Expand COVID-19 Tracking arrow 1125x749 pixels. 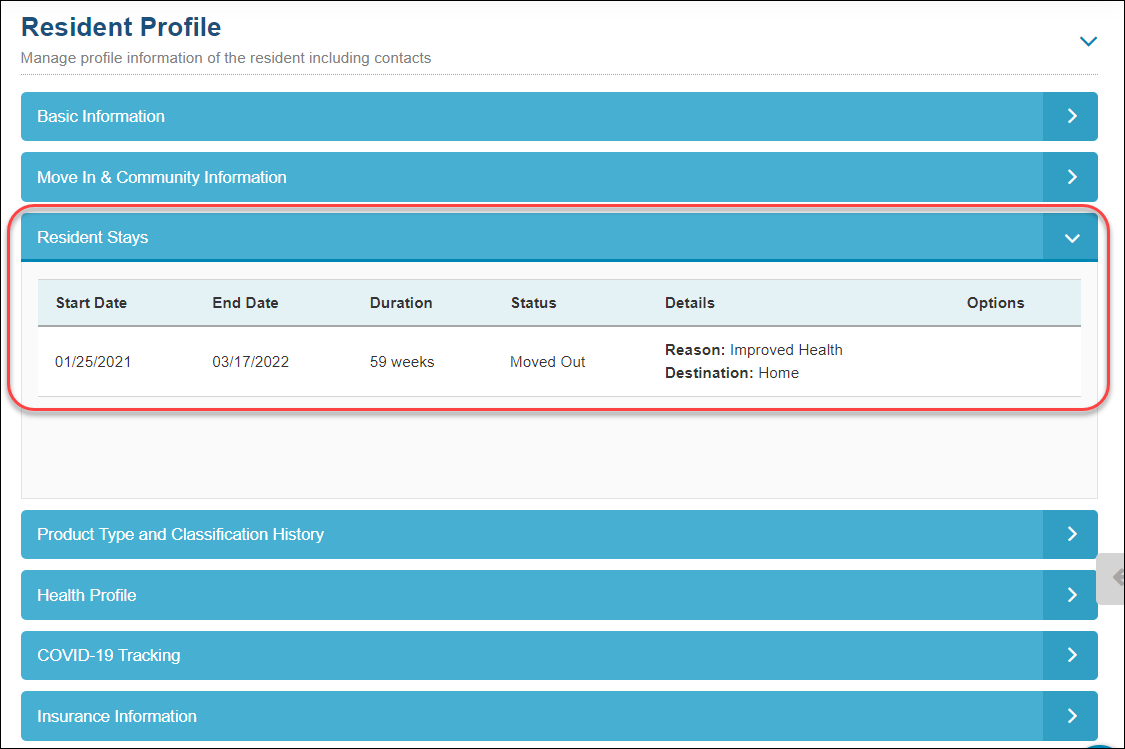(x=1070, y=655)
